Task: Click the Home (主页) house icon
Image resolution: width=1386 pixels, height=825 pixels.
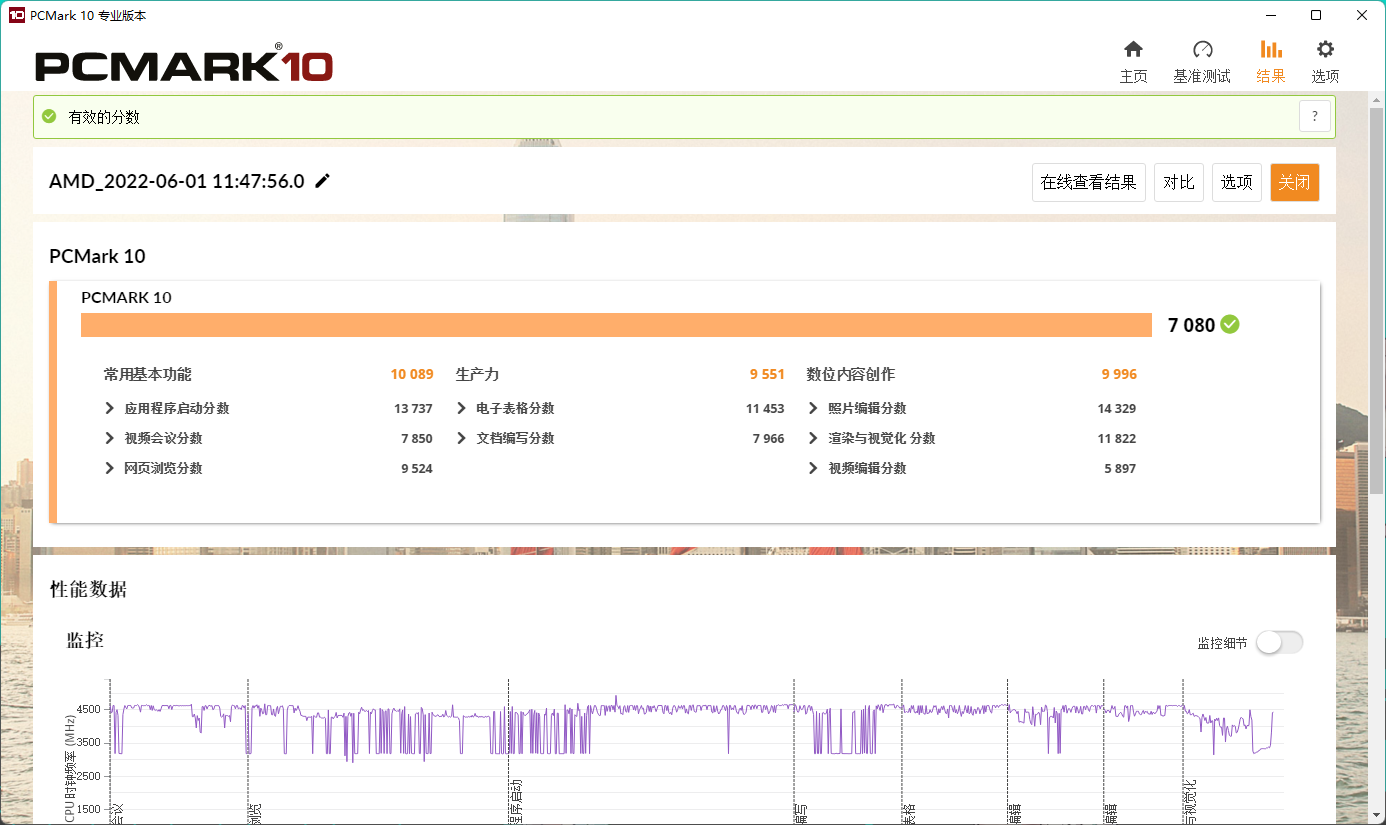Action: tap(1133, 50)
